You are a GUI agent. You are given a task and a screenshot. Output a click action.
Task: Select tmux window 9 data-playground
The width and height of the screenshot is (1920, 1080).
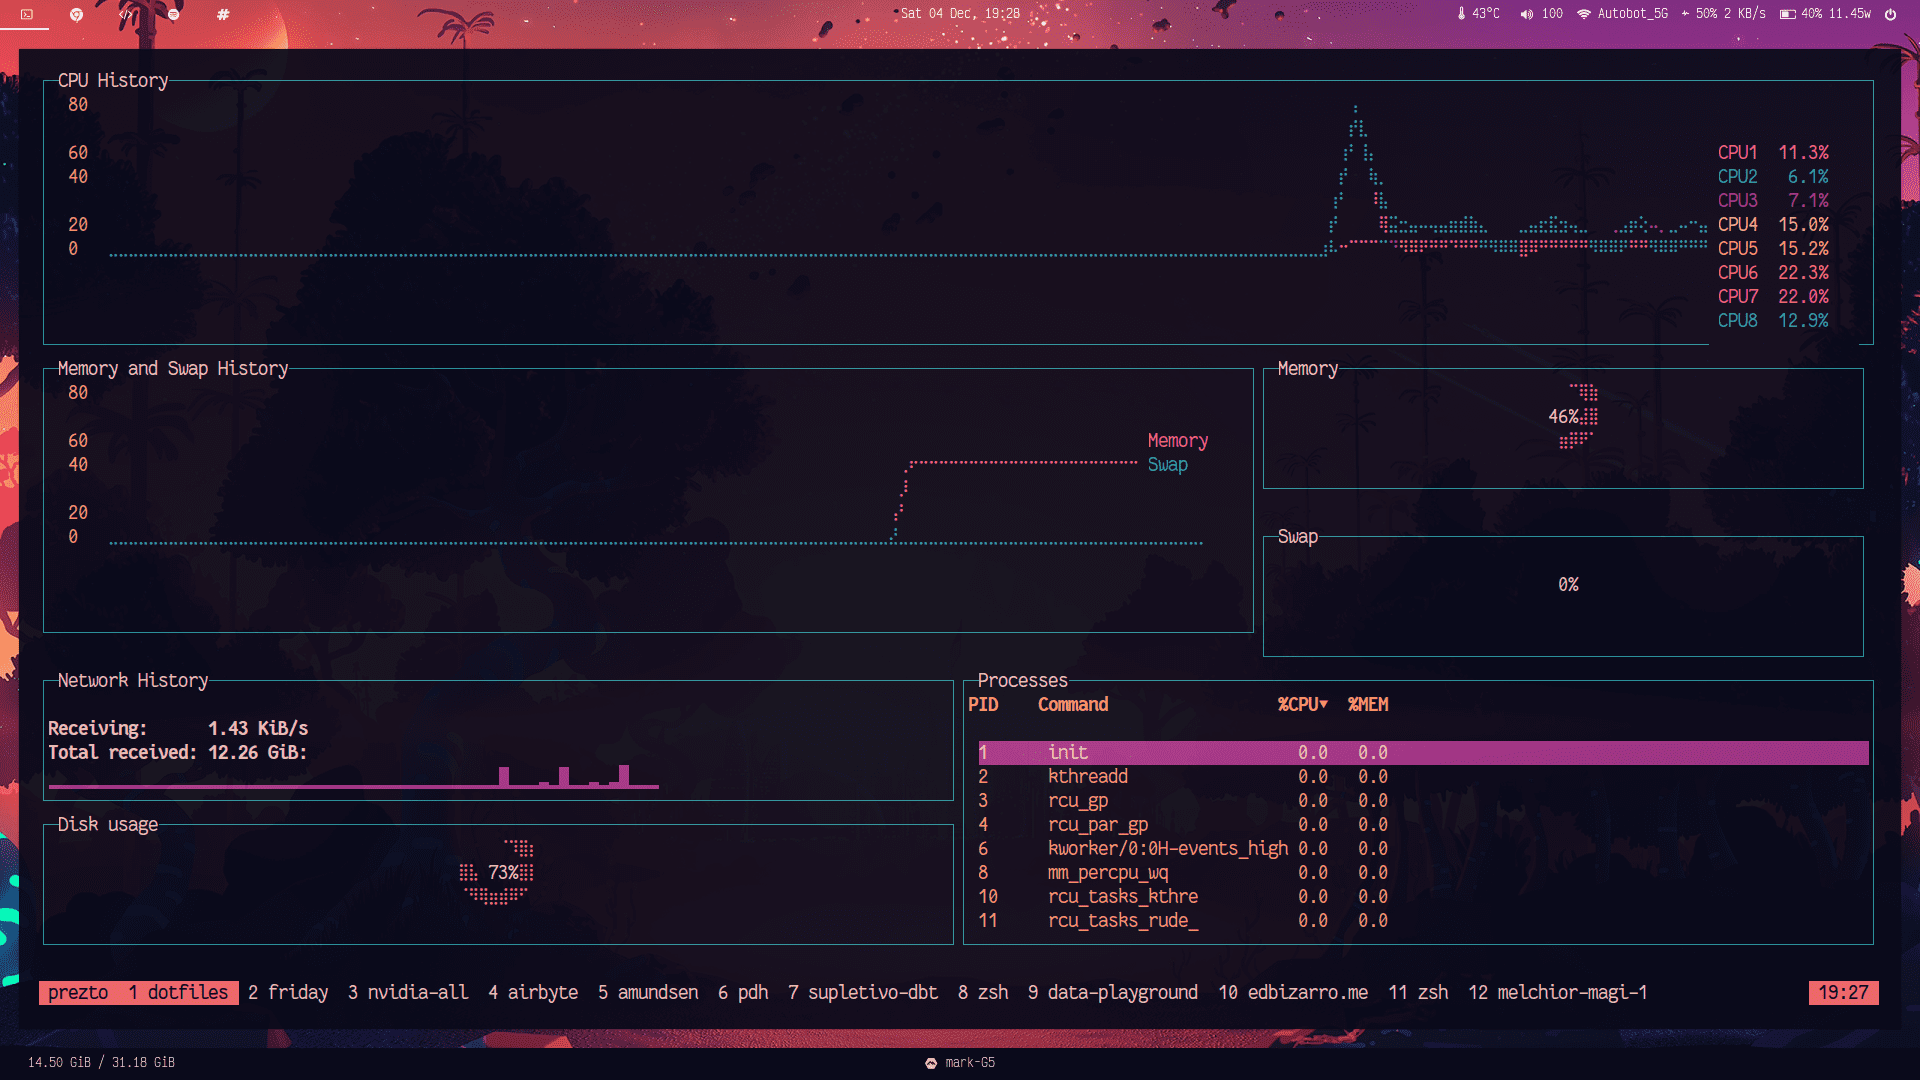click(1112, 992)
